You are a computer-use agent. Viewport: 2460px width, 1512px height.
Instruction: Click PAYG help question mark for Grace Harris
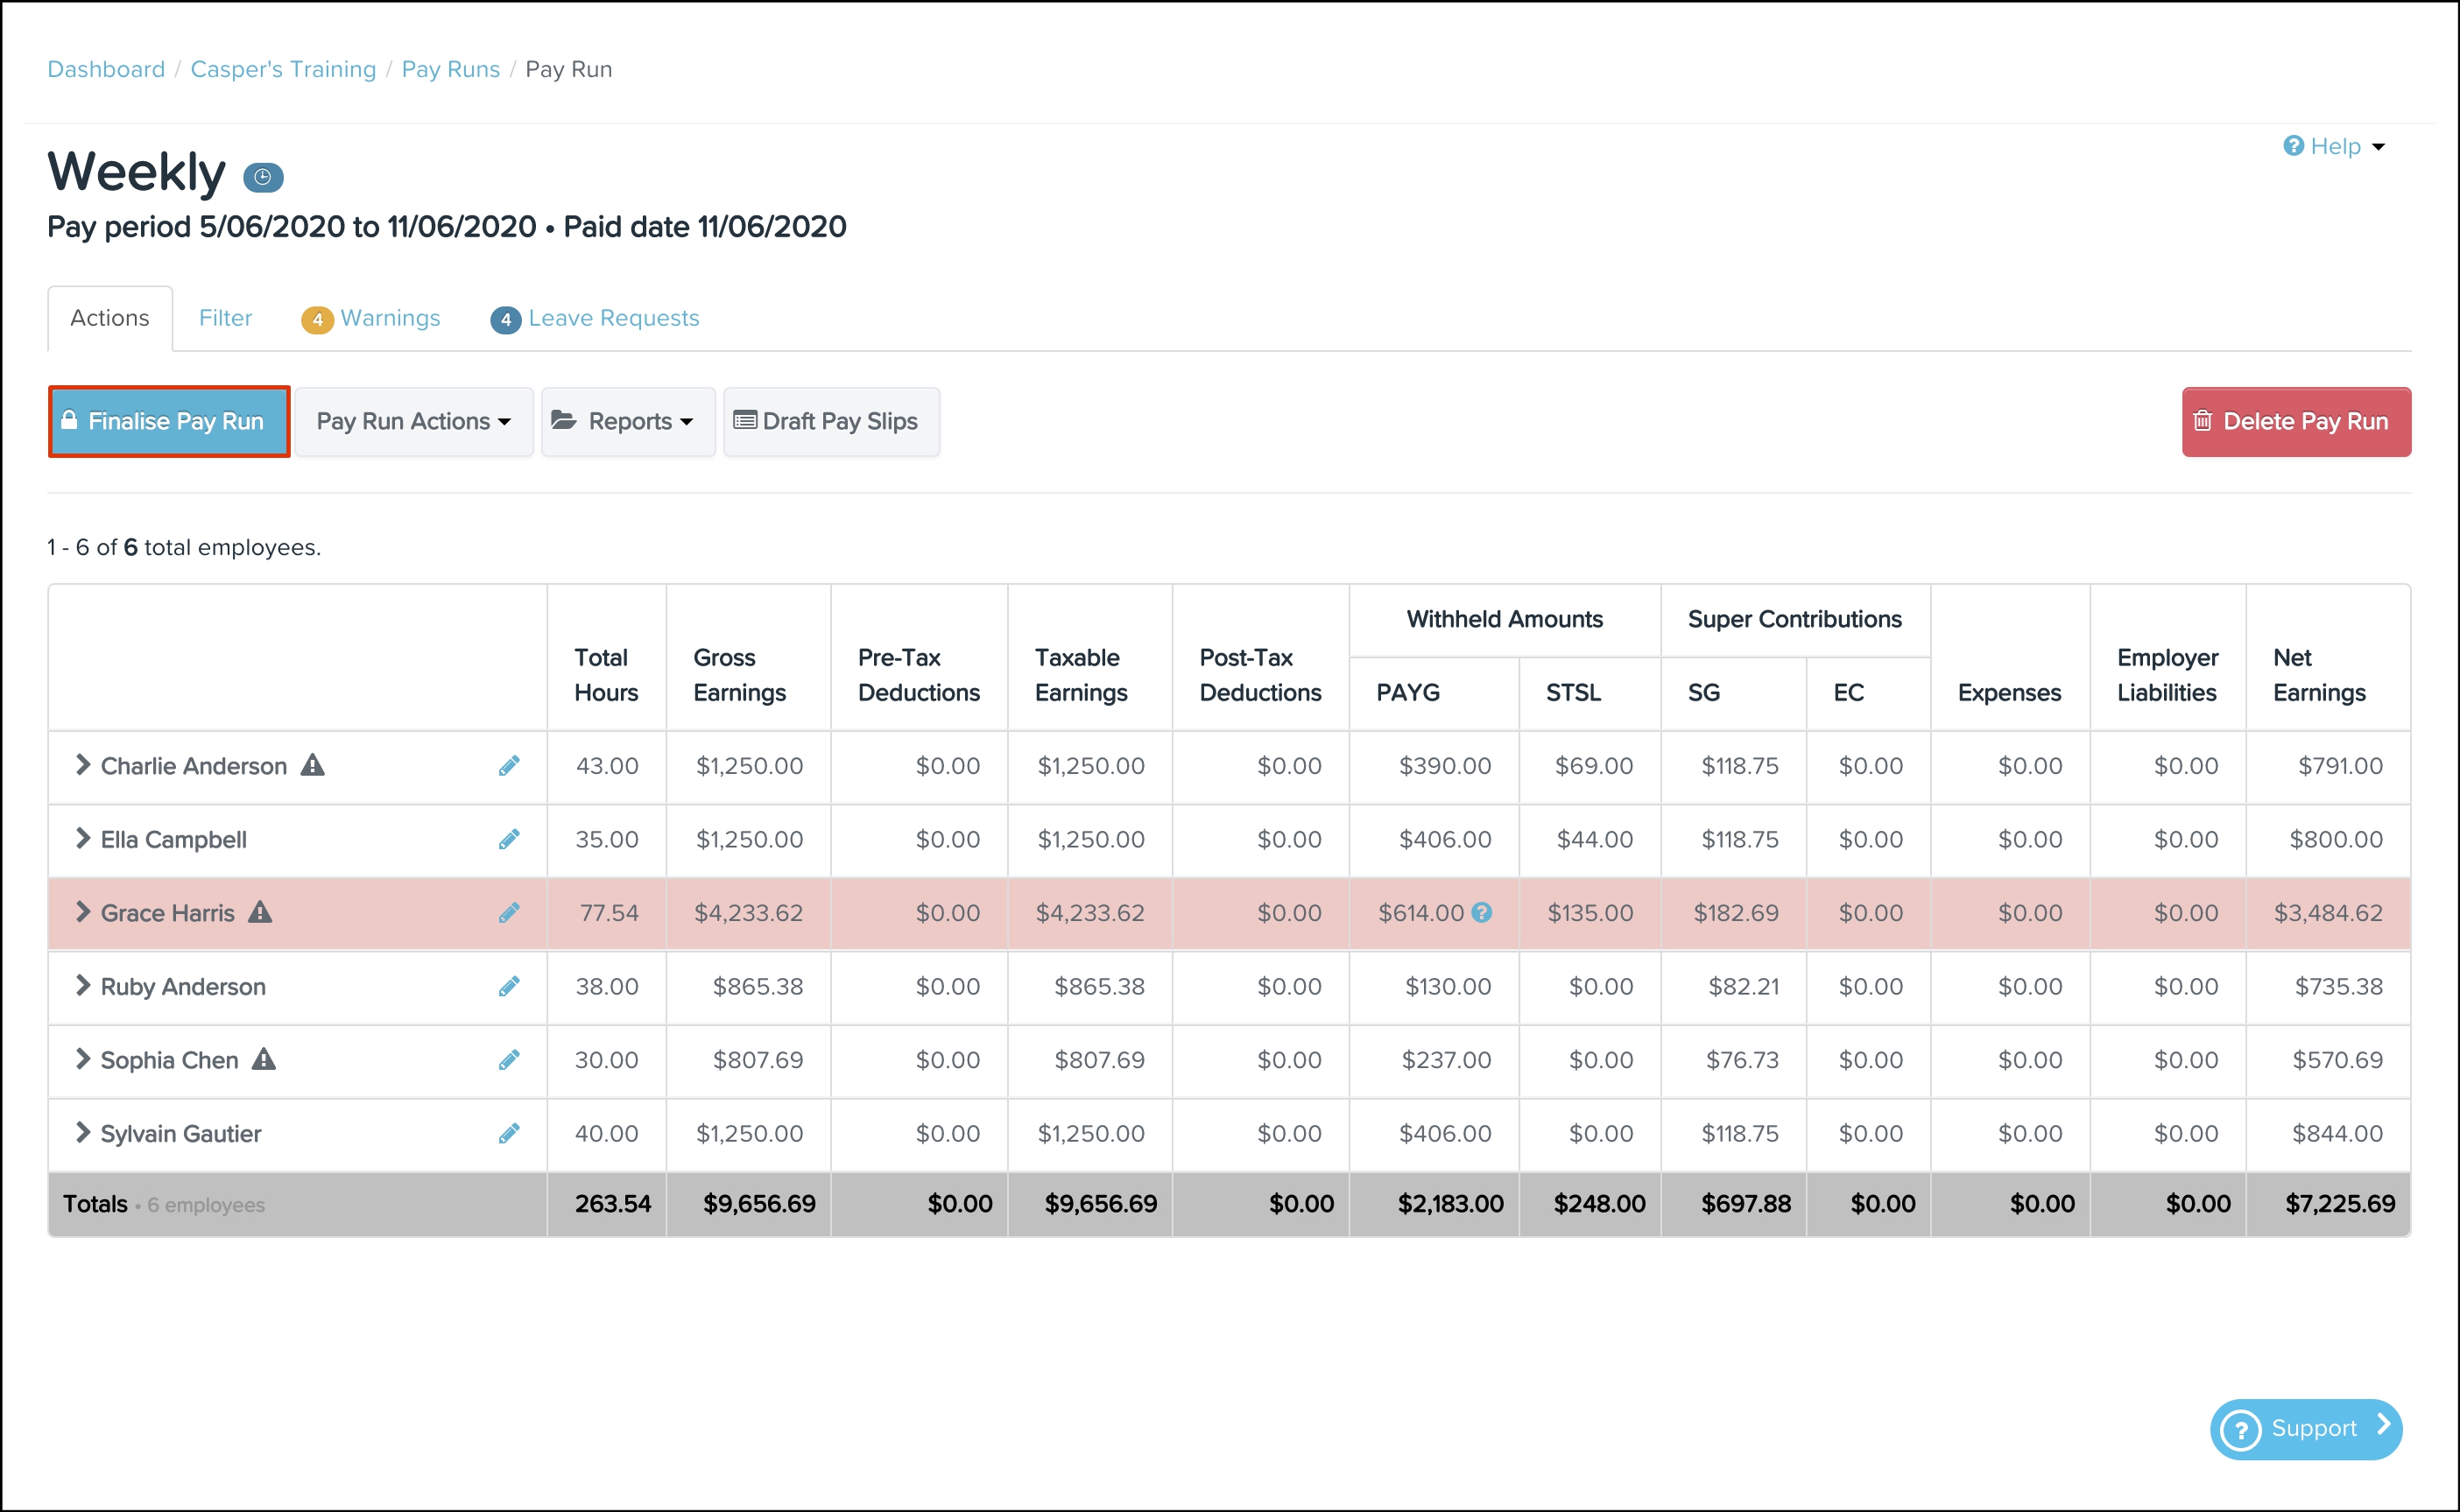1482,912
